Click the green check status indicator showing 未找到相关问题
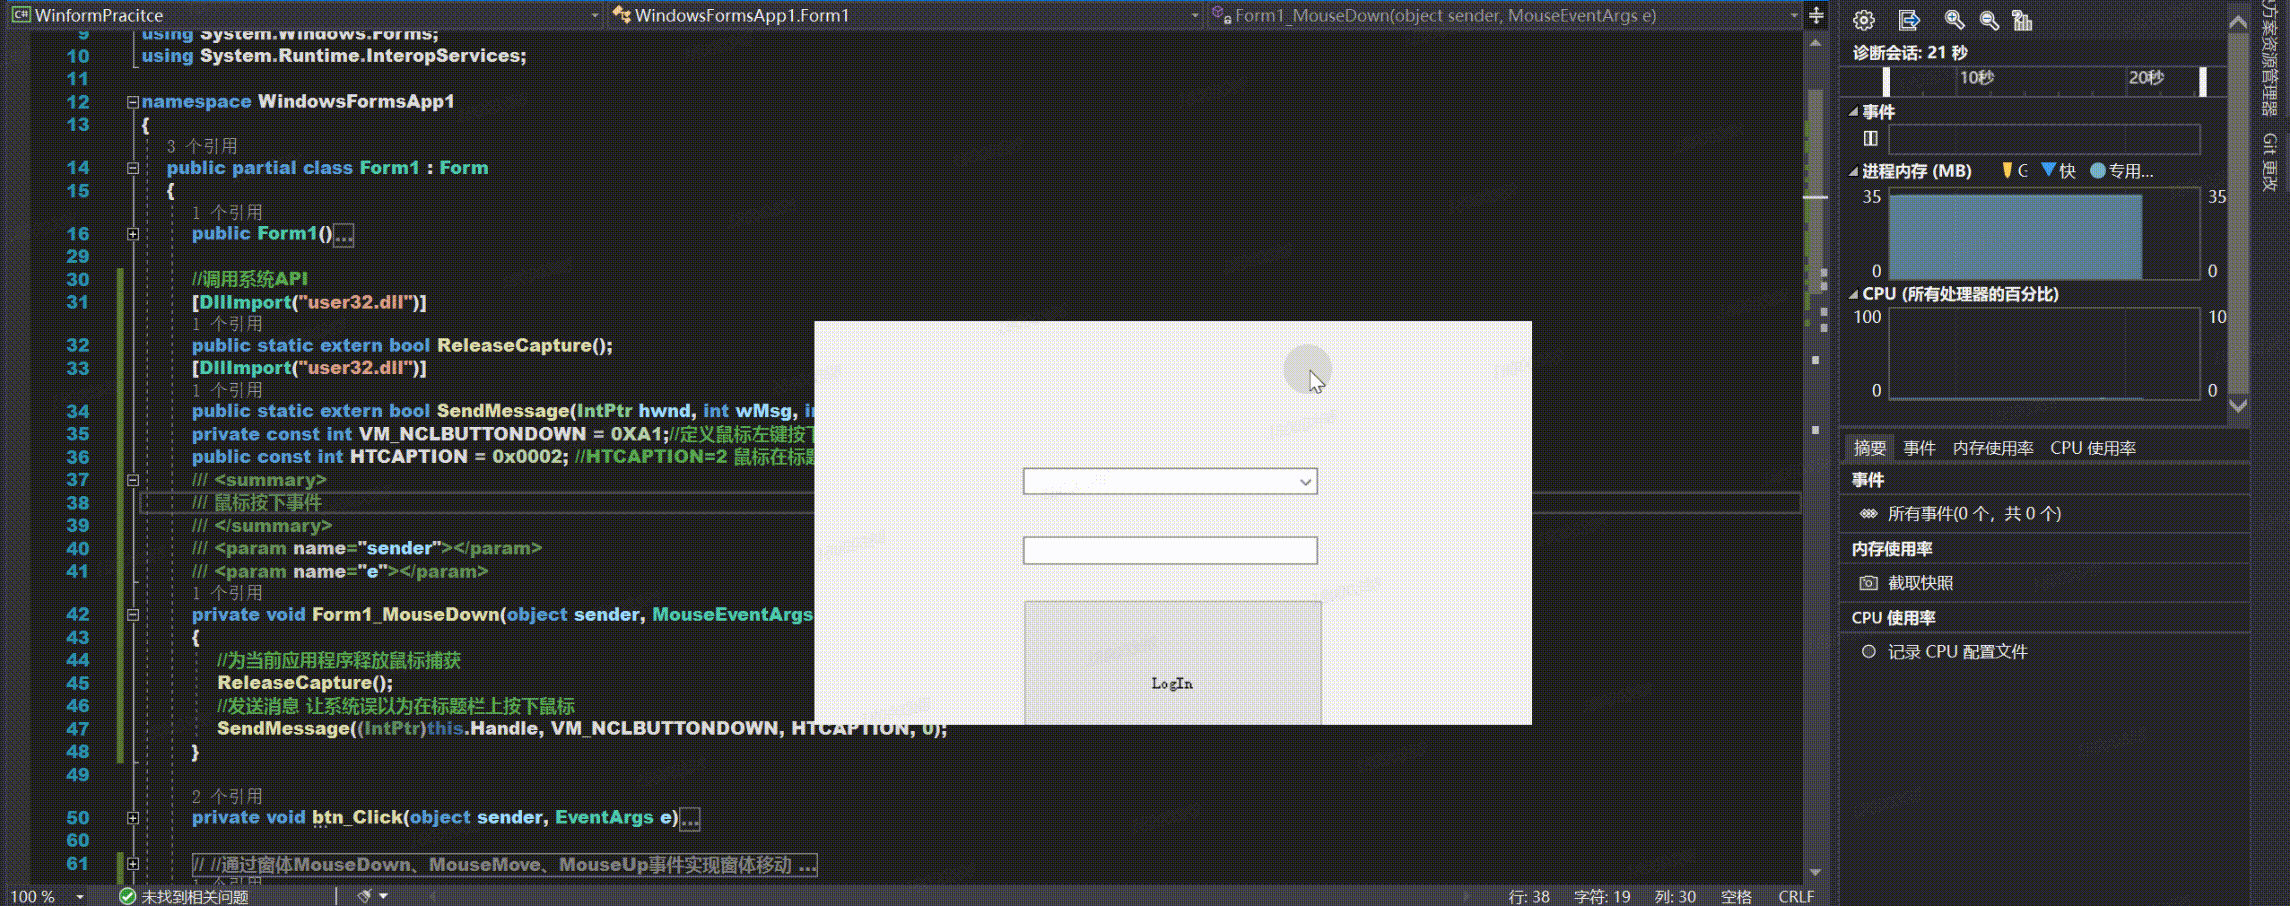This screenshot has width=2290, height=906. coord(128,896)
